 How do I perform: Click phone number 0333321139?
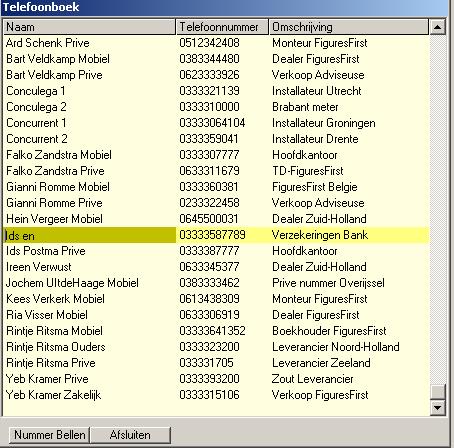point(209,91)
